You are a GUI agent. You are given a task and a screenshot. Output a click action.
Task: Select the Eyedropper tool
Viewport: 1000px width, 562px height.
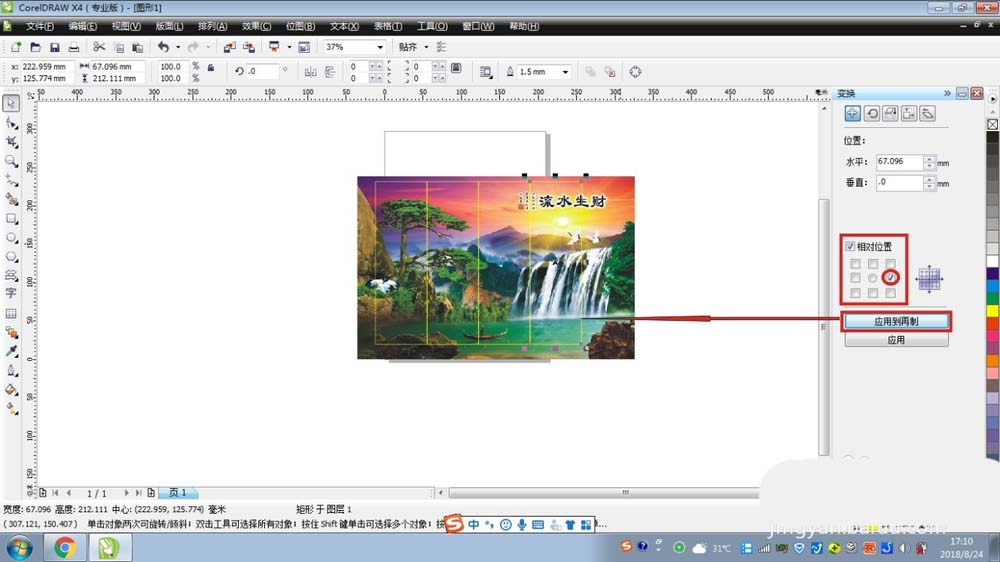click(11, 351)
